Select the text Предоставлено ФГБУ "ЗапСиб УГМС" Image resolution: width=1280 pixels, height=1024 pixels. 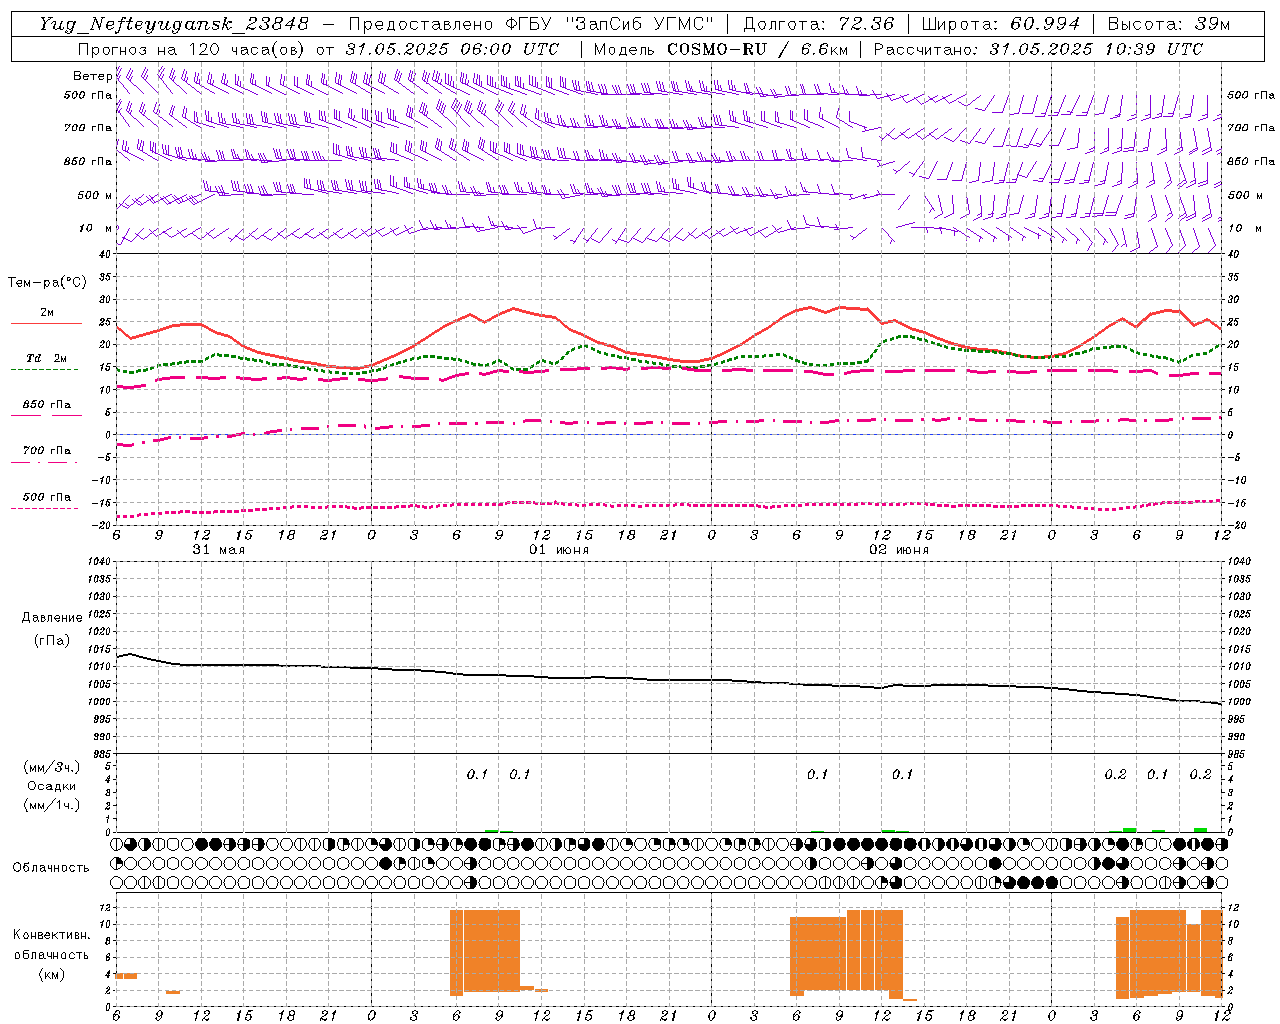coord(531,24)
